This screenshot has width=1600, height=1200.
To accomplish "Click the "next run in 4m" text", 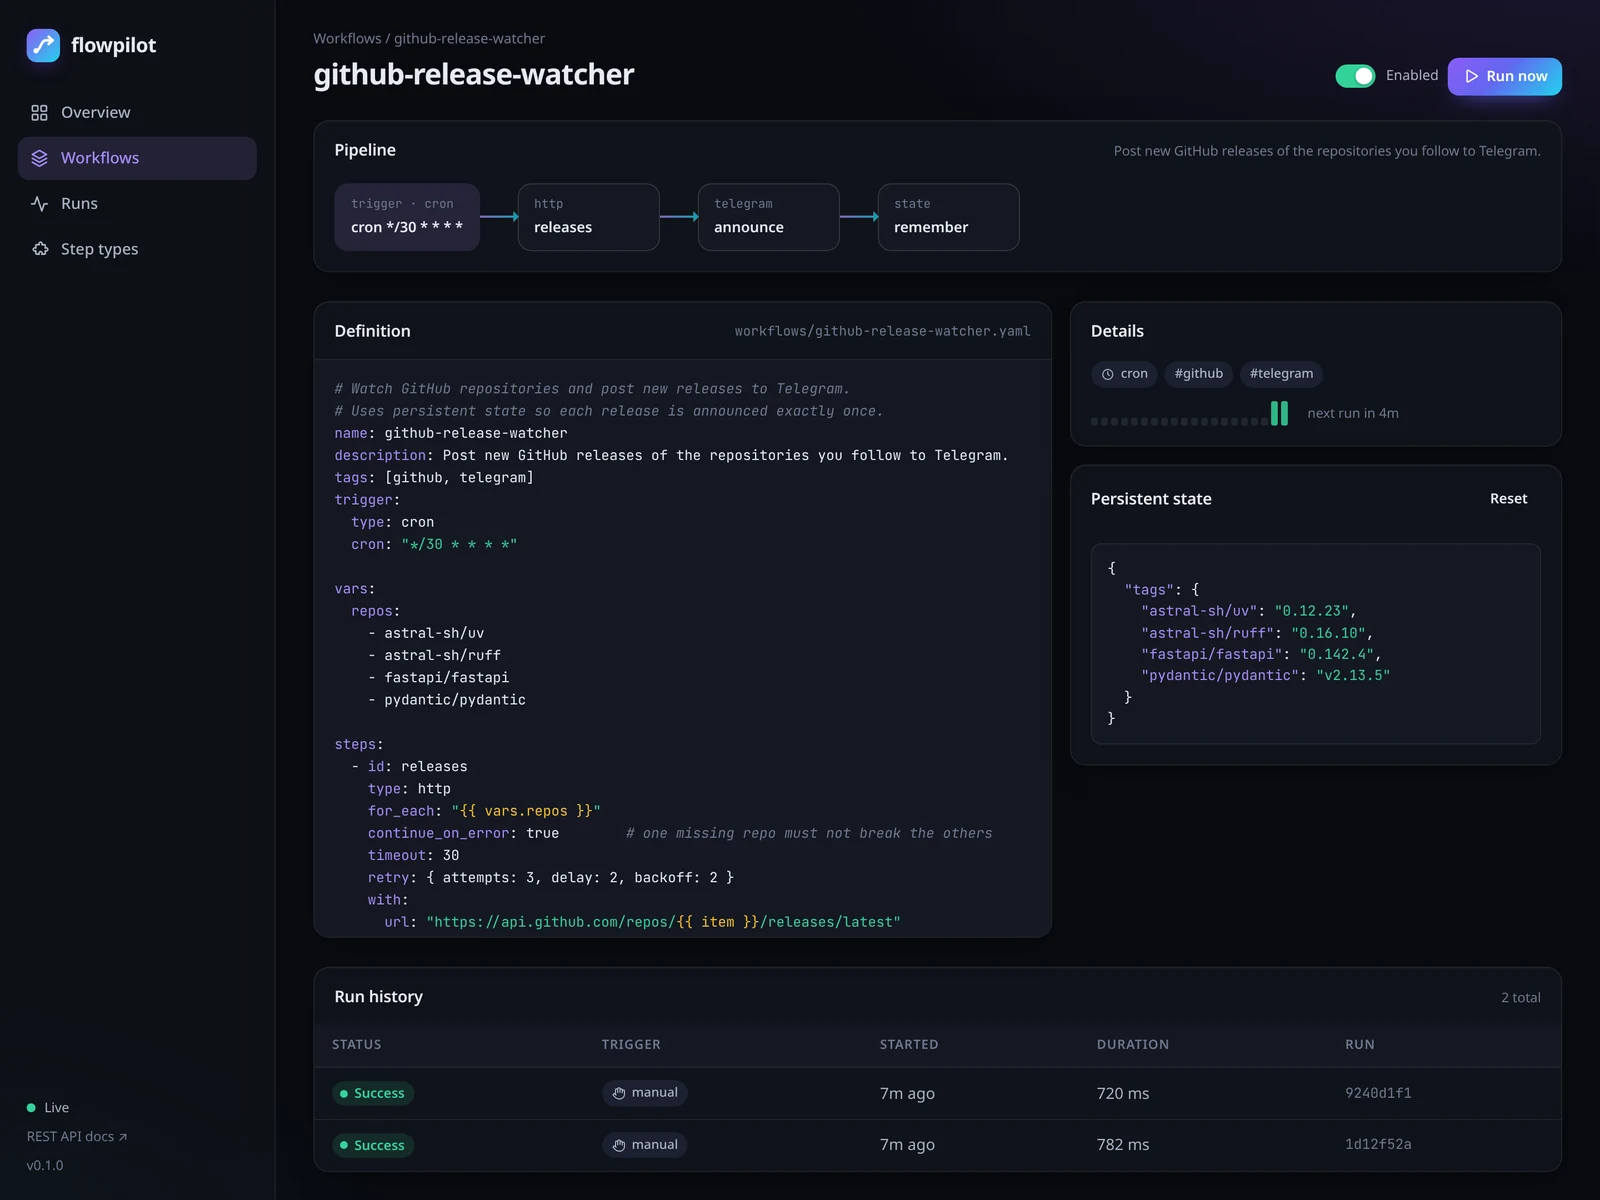I will [x=1353, y=414].
